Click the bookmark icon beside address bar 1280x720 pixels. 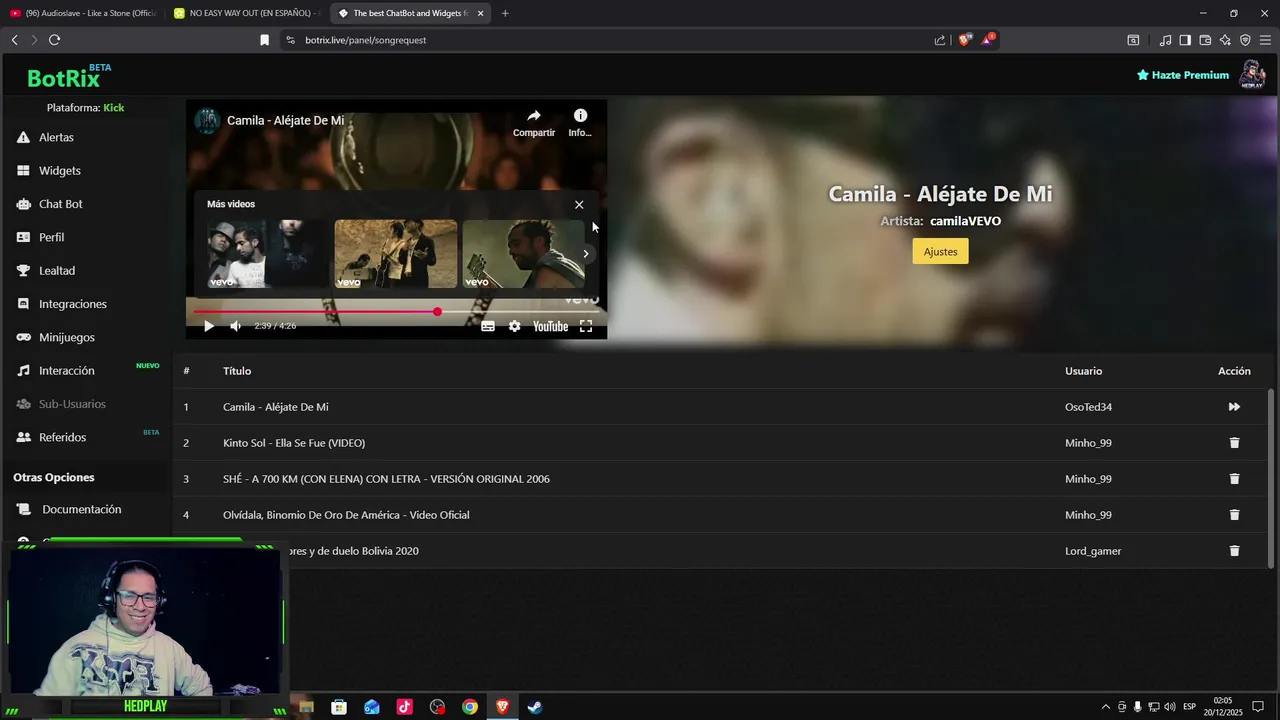tap(264, 40)
